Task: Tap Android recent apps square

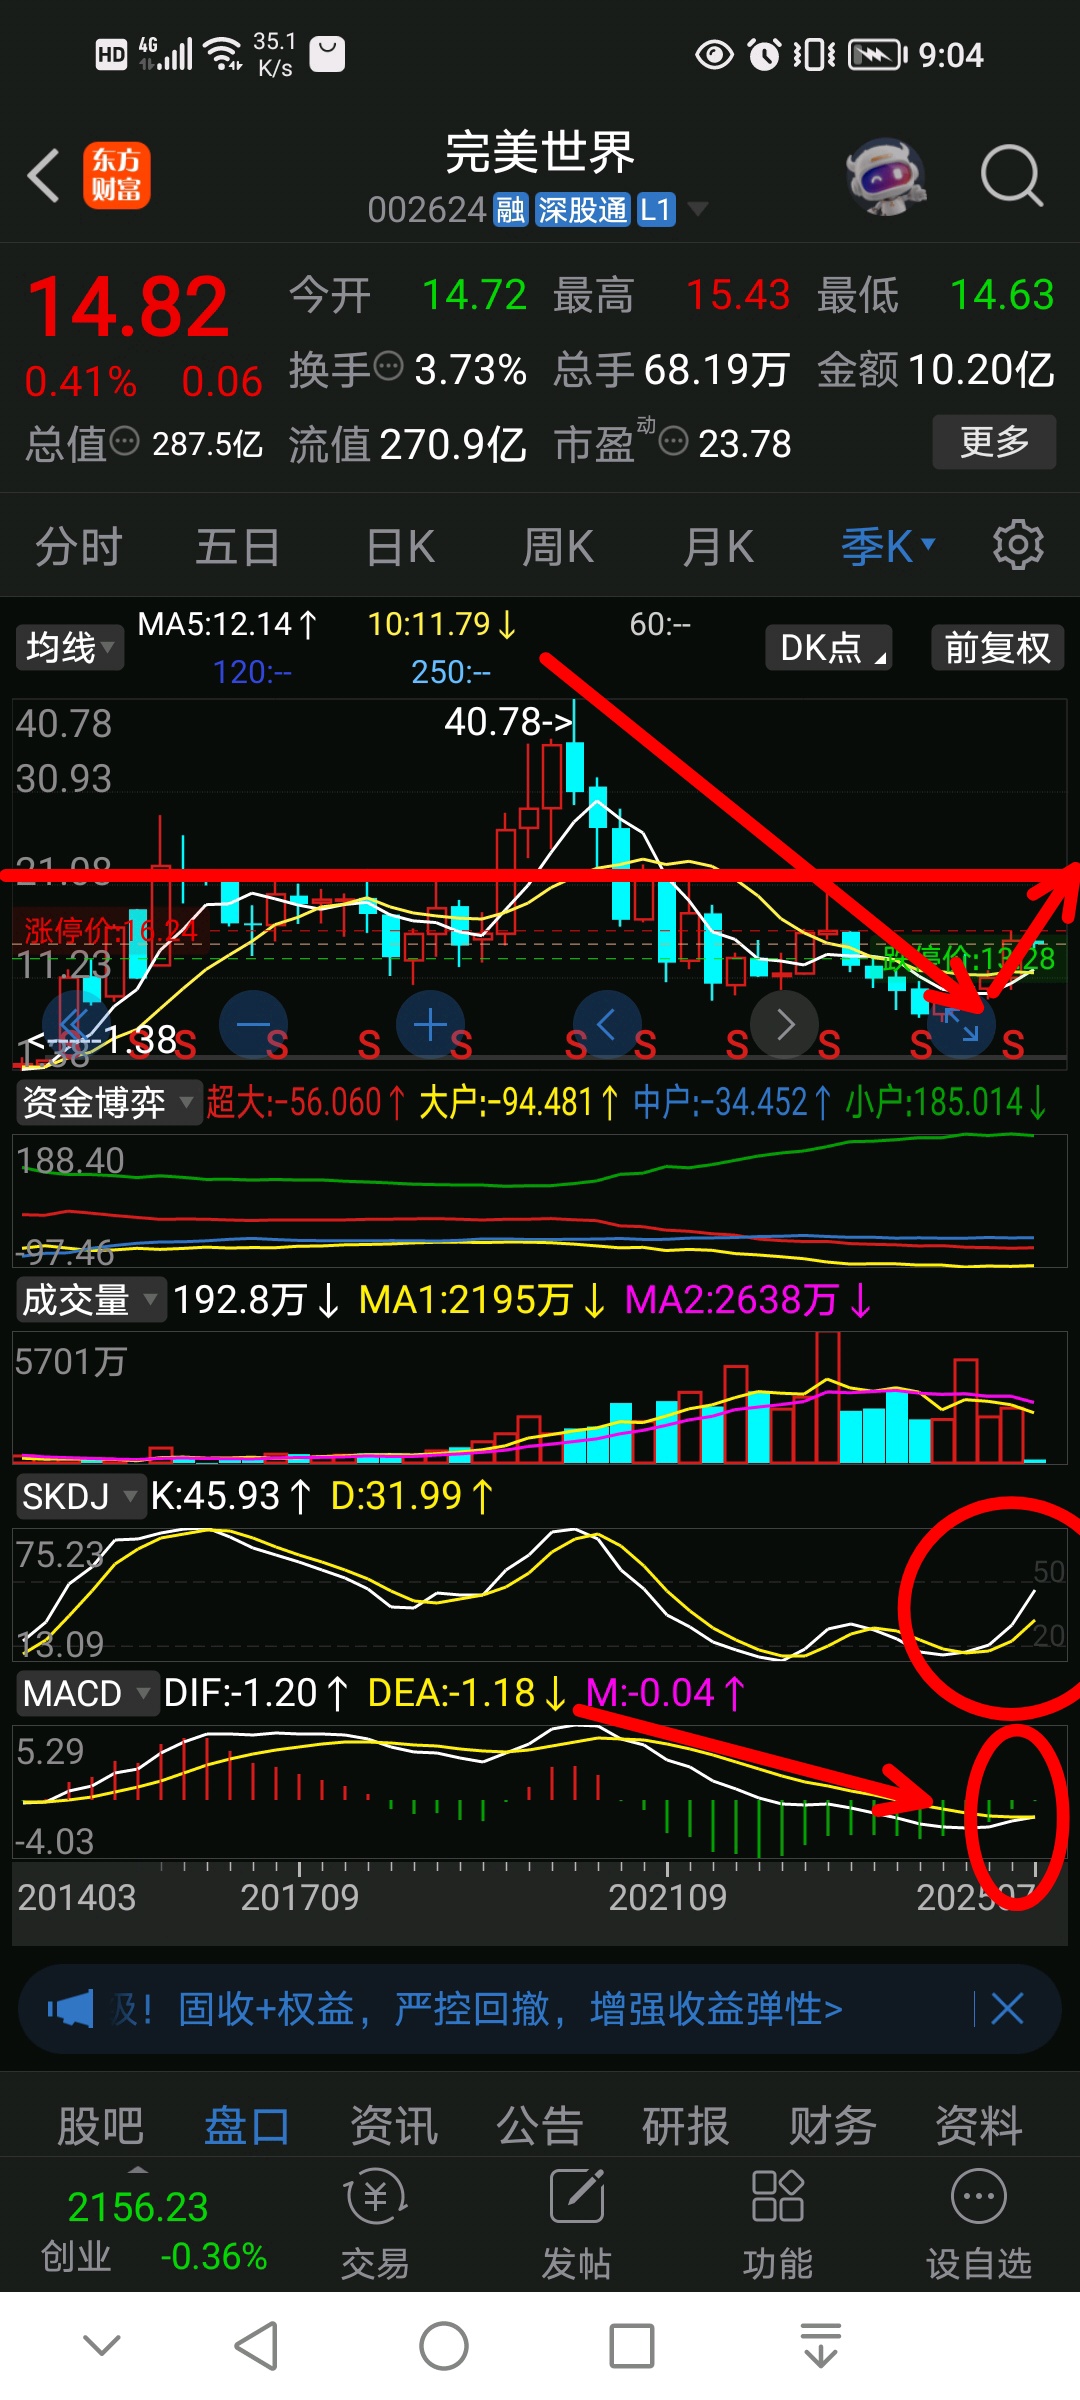Action: coord(632,2345)
